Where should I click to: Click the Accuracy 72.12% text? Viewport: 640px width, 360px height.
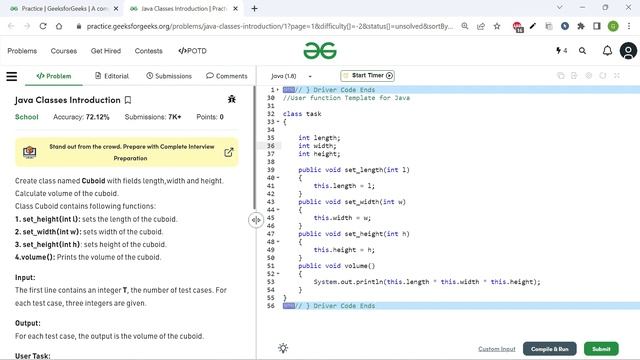pos(81,117)
